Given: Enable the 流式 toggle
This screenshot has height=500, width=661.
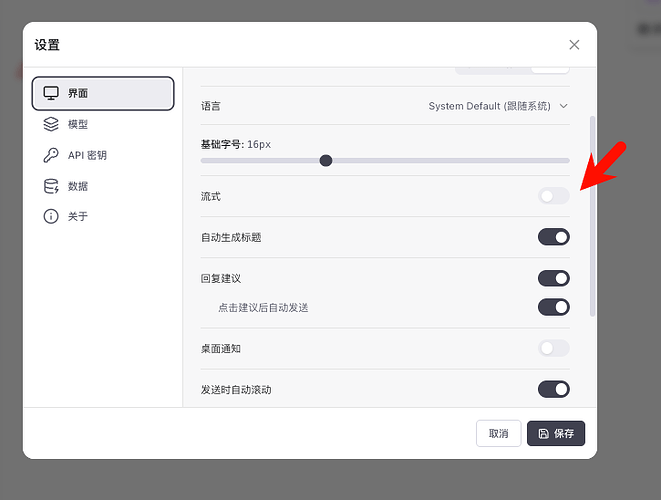Looking at the screenshot, I should pos(554,196).
